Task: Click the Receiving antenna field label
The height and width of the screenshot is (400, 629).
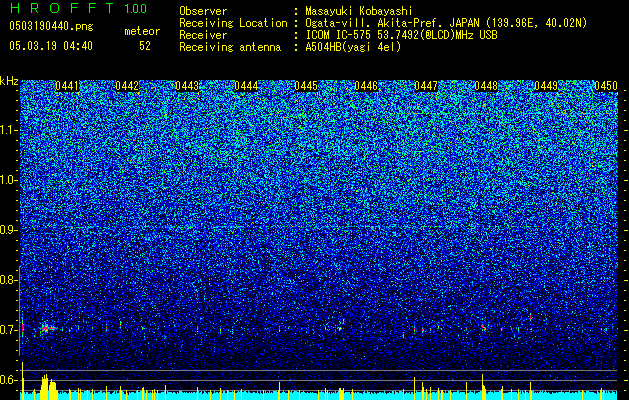Action: [x=230, y=47]
